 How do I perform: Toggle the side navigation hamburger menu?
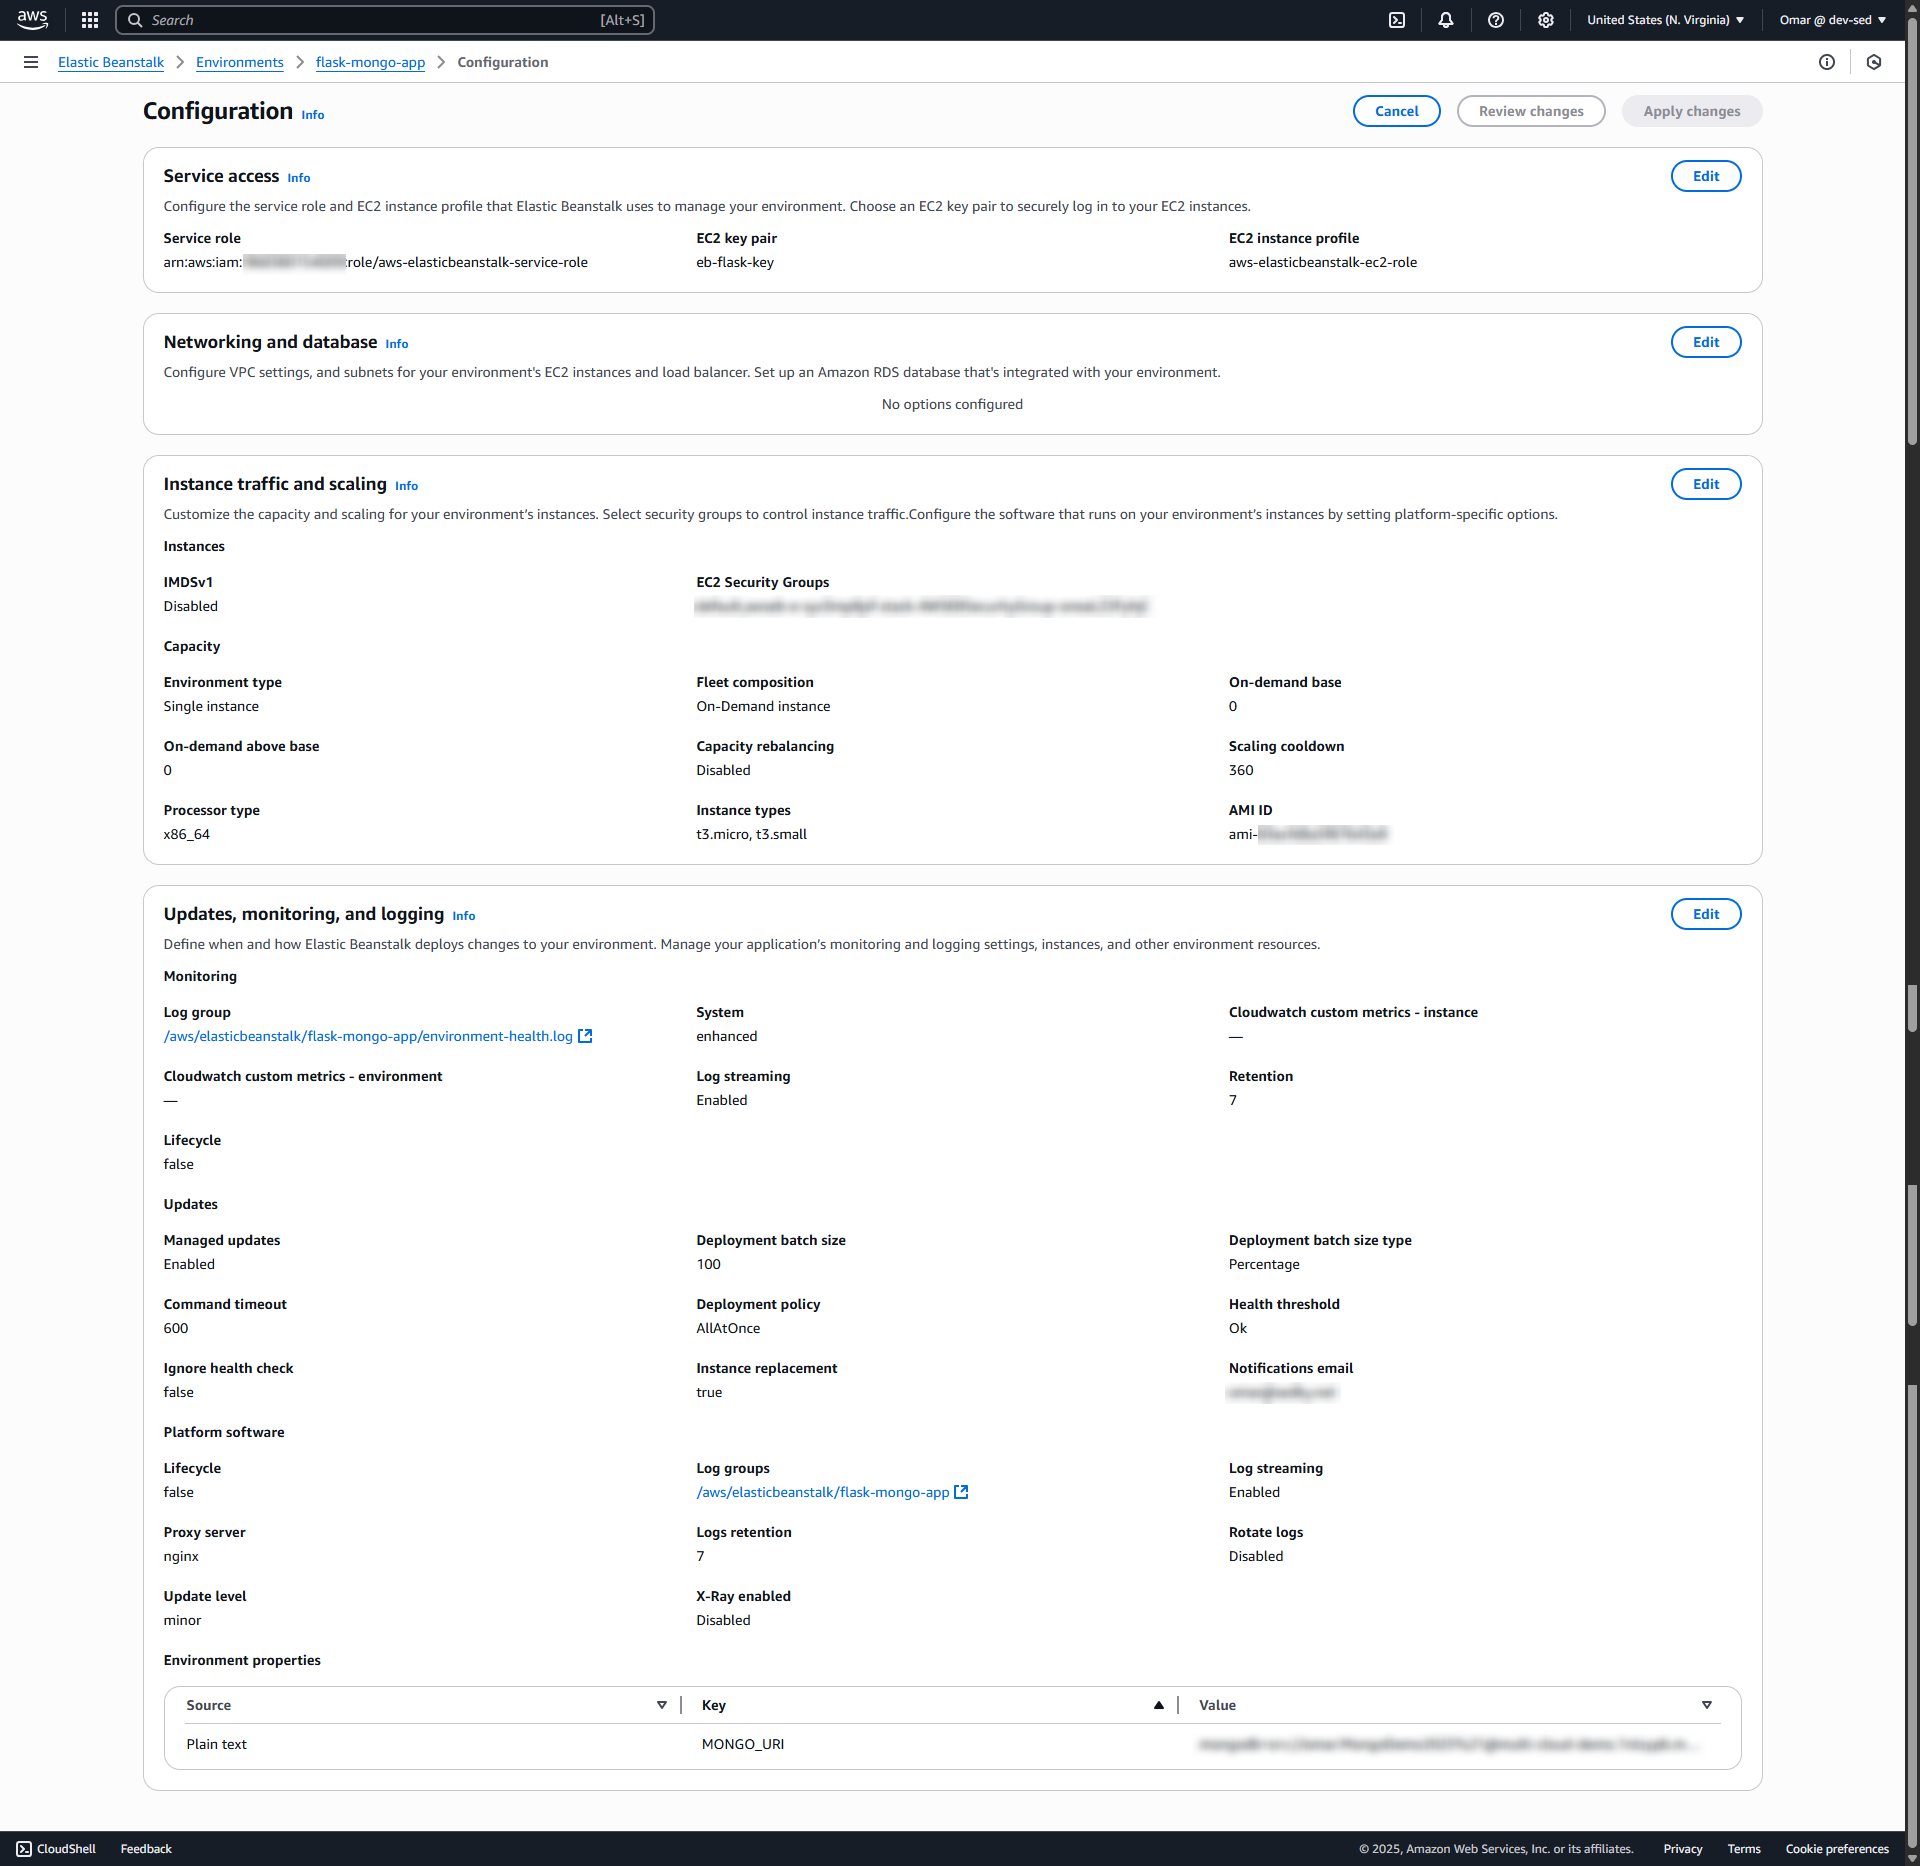pos(31,62)
